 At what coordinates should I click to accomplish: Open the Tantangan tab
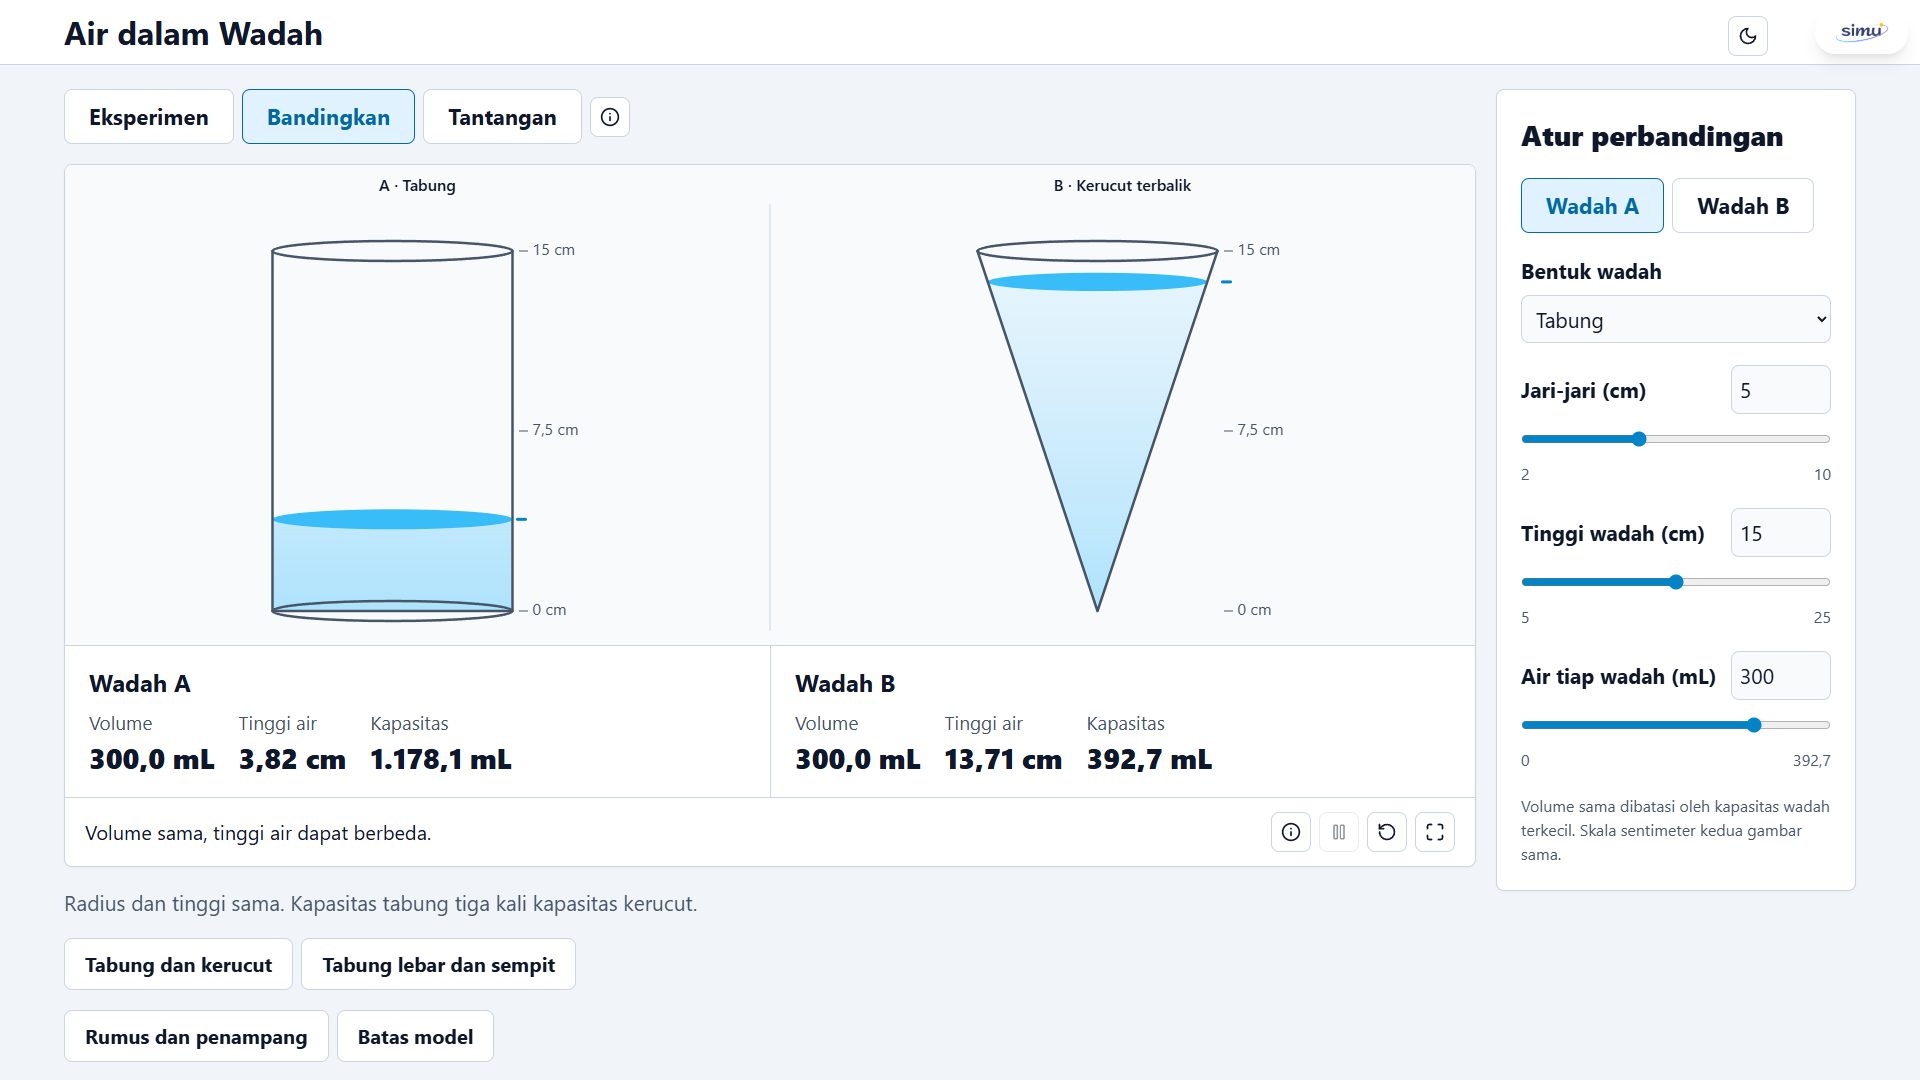[502, 117]
